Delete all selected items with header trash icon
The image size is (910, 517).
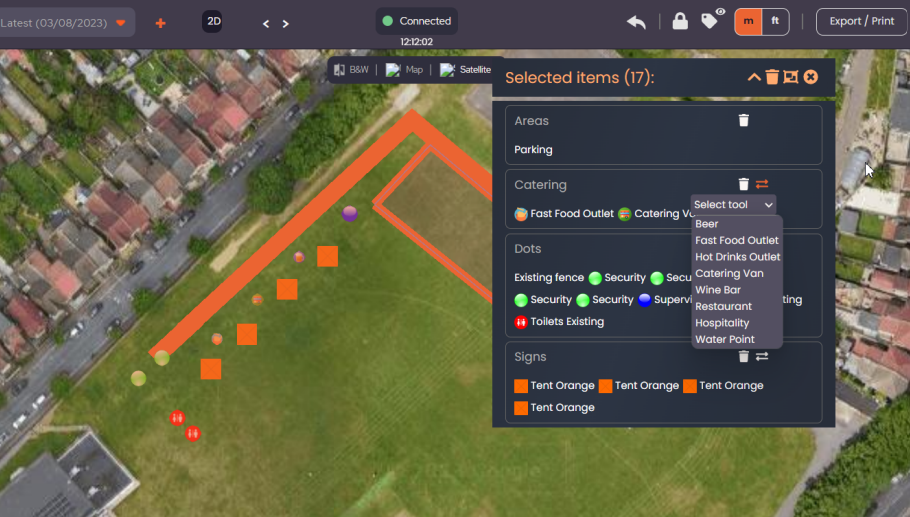click(772, 77)
